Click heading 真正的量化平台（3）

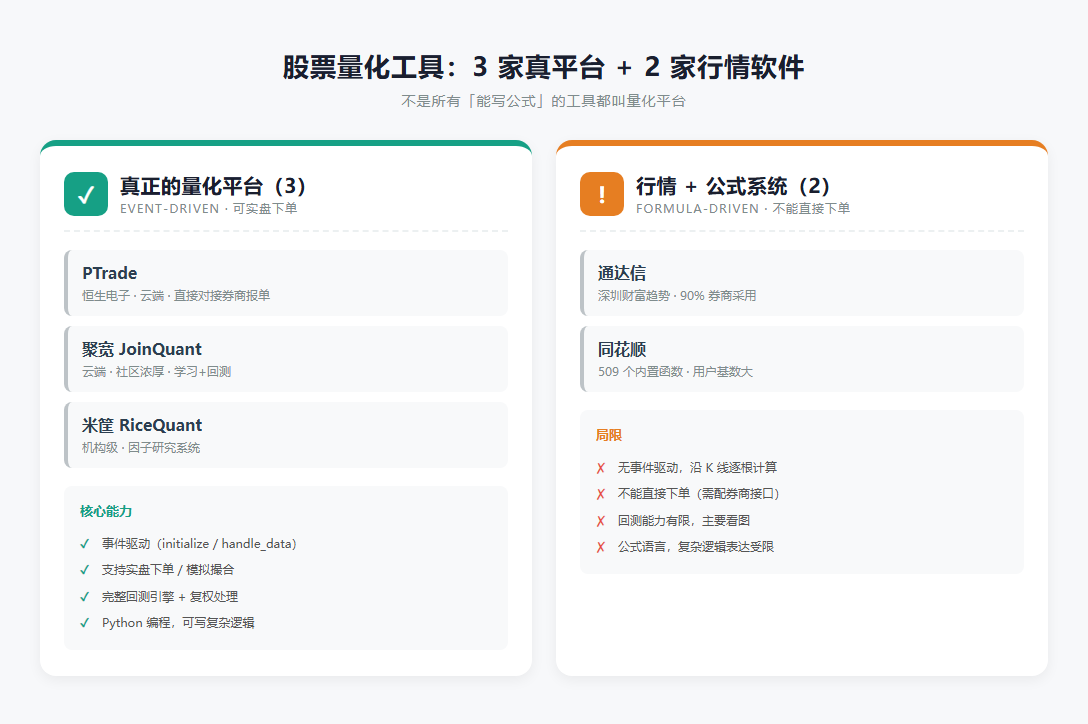pyautogui.click(x=213, y=186)
